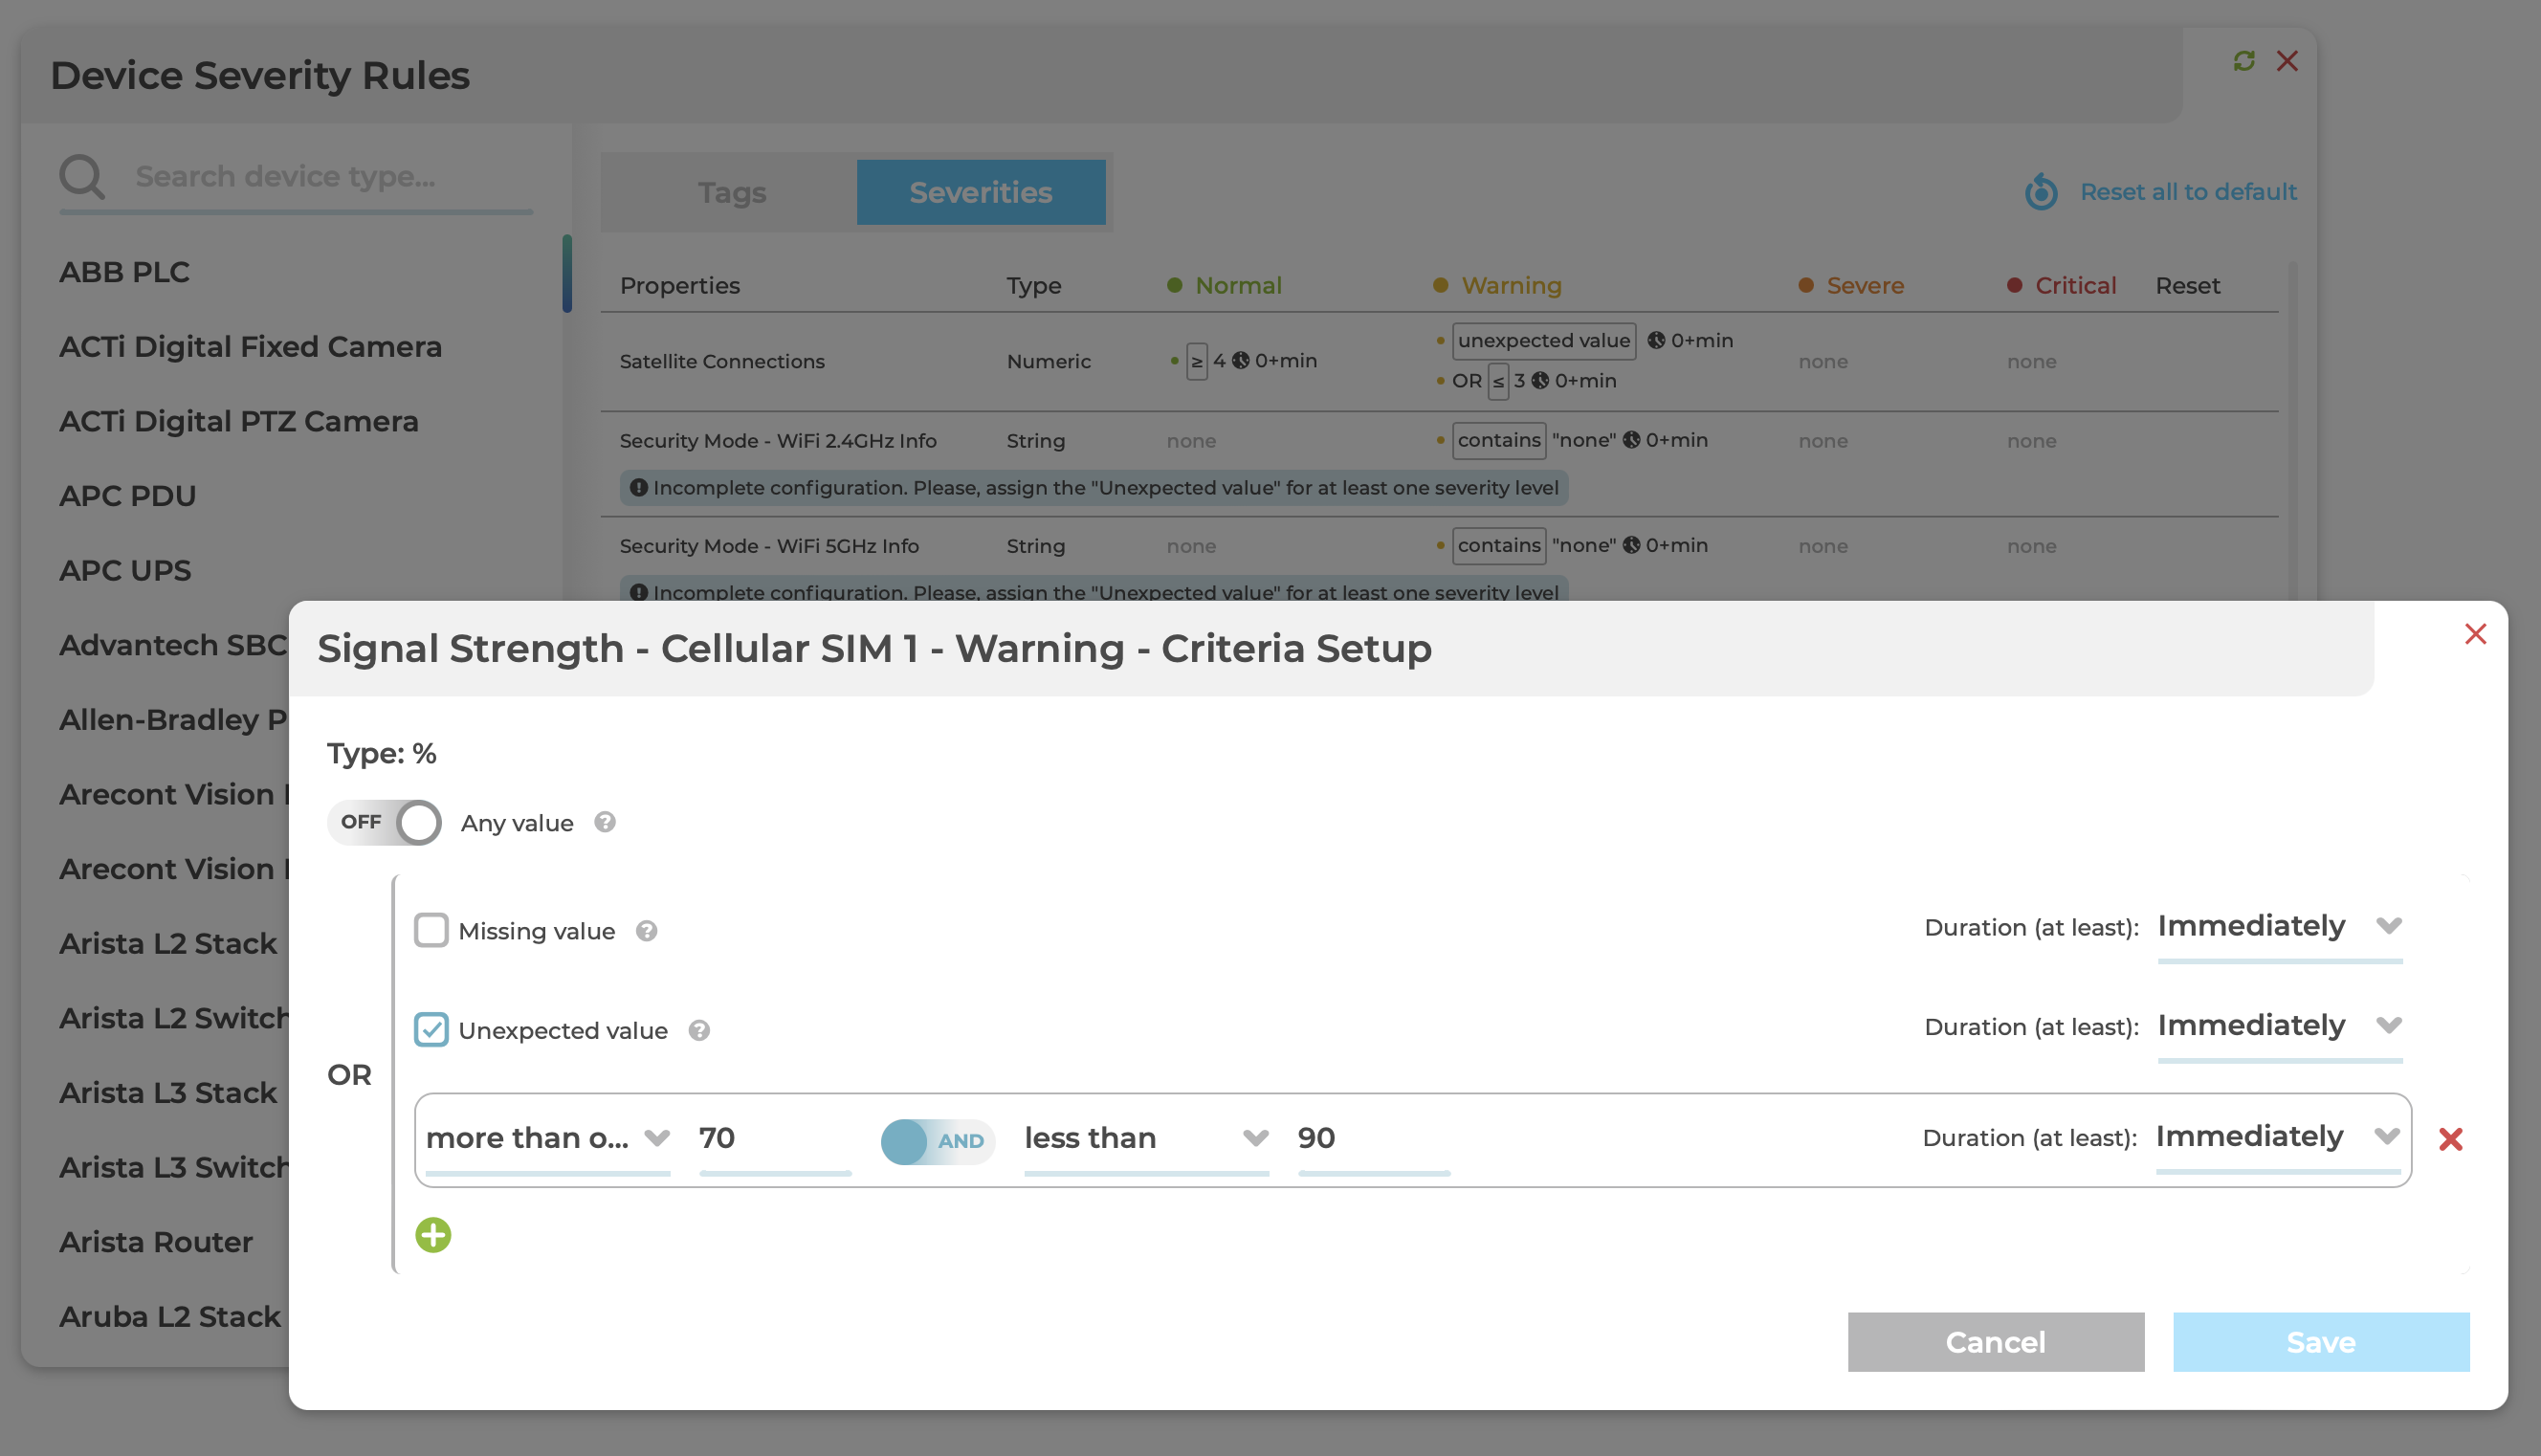Close the Device Severity Rules window

tap(2287, 61)
